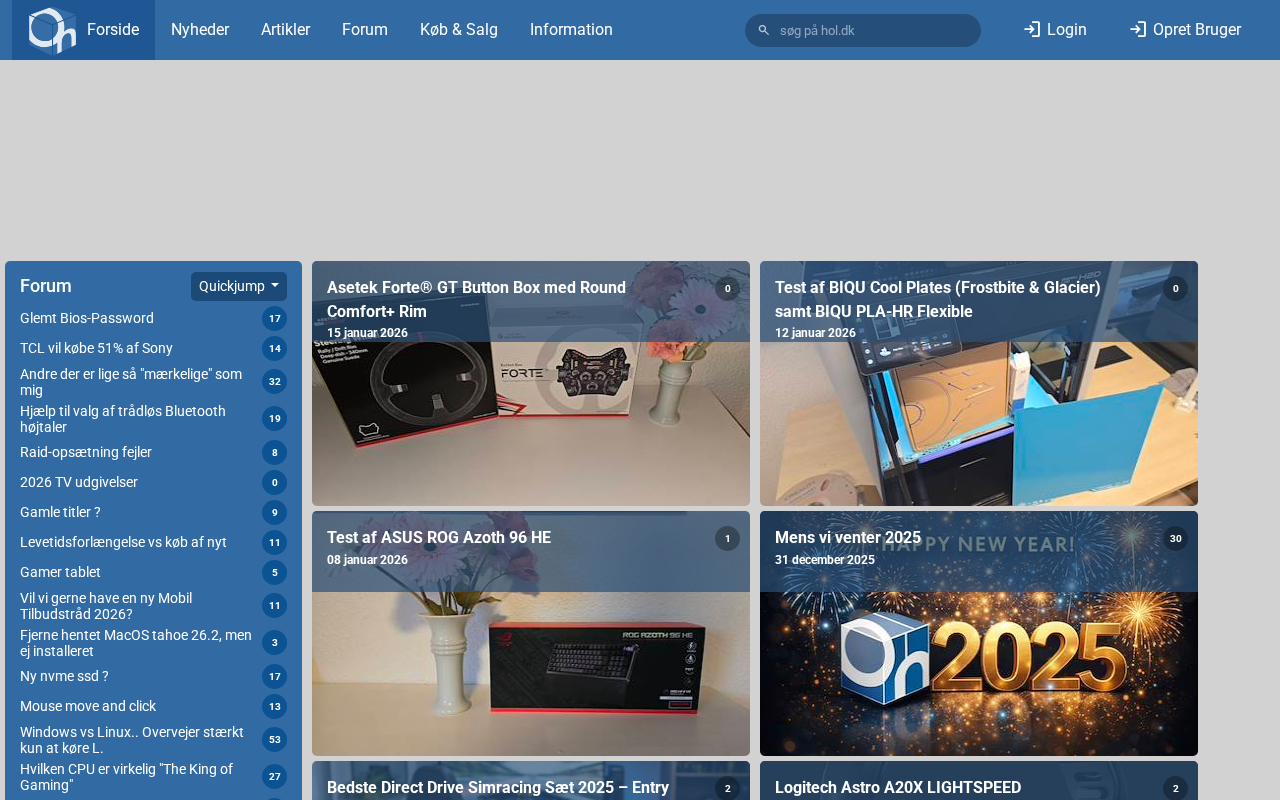The width and height of the screenshot is (1280, 800).
Task: Click the 14 reply badge for TCL Sony thread
Action: point(274,348)
